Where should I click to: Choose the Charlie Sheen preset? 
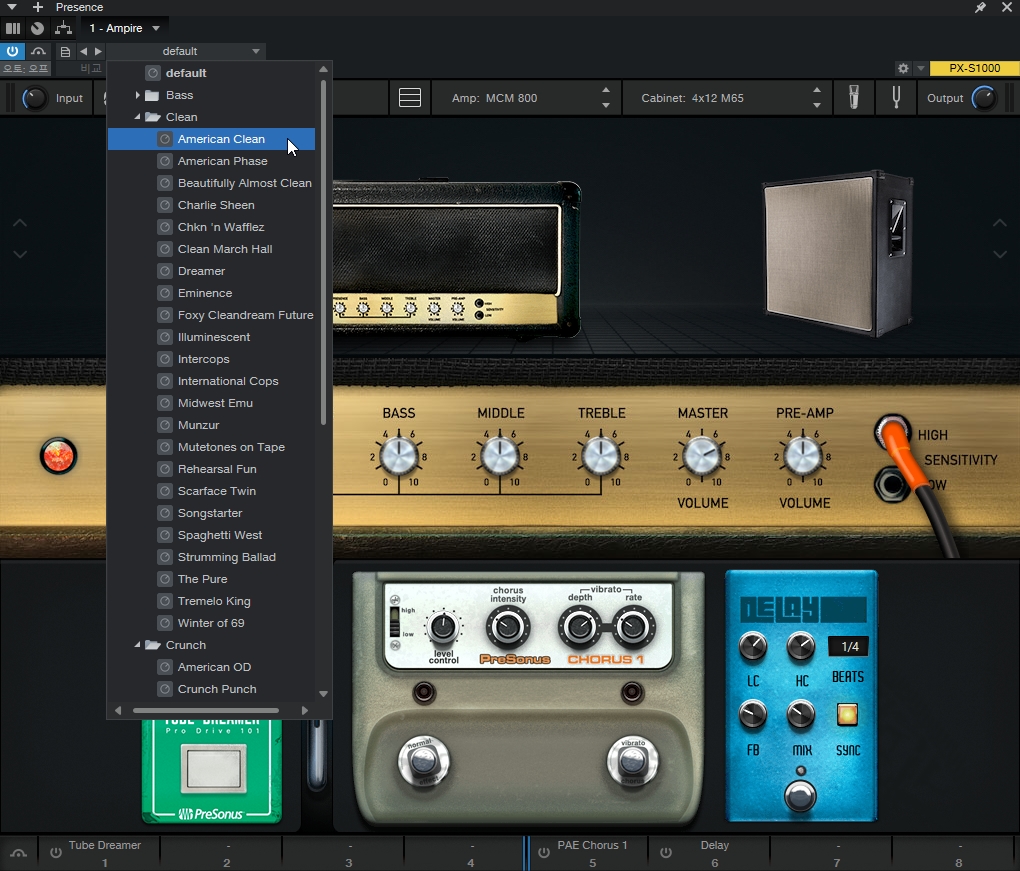[211, 205]
